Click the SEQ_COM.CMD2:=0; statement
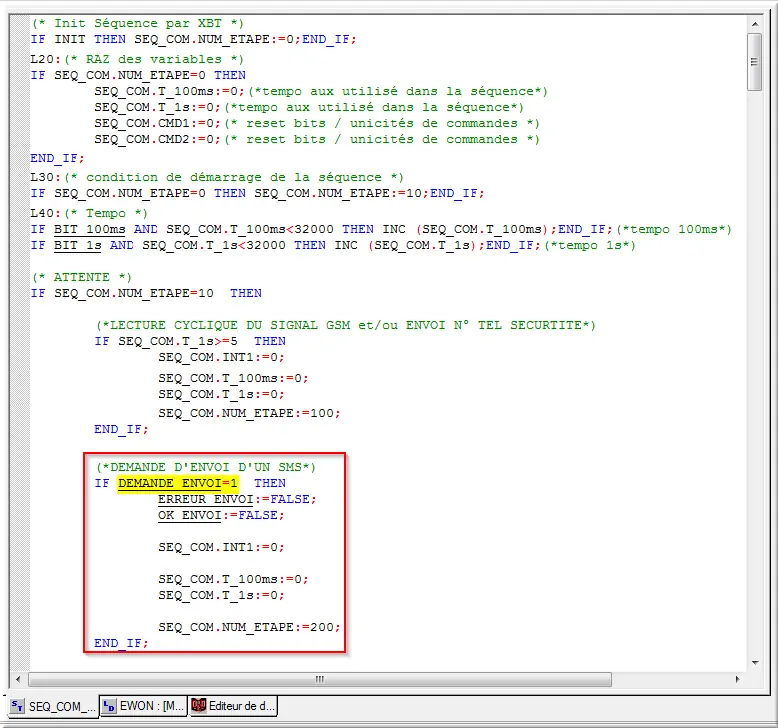 click(157, 139)
